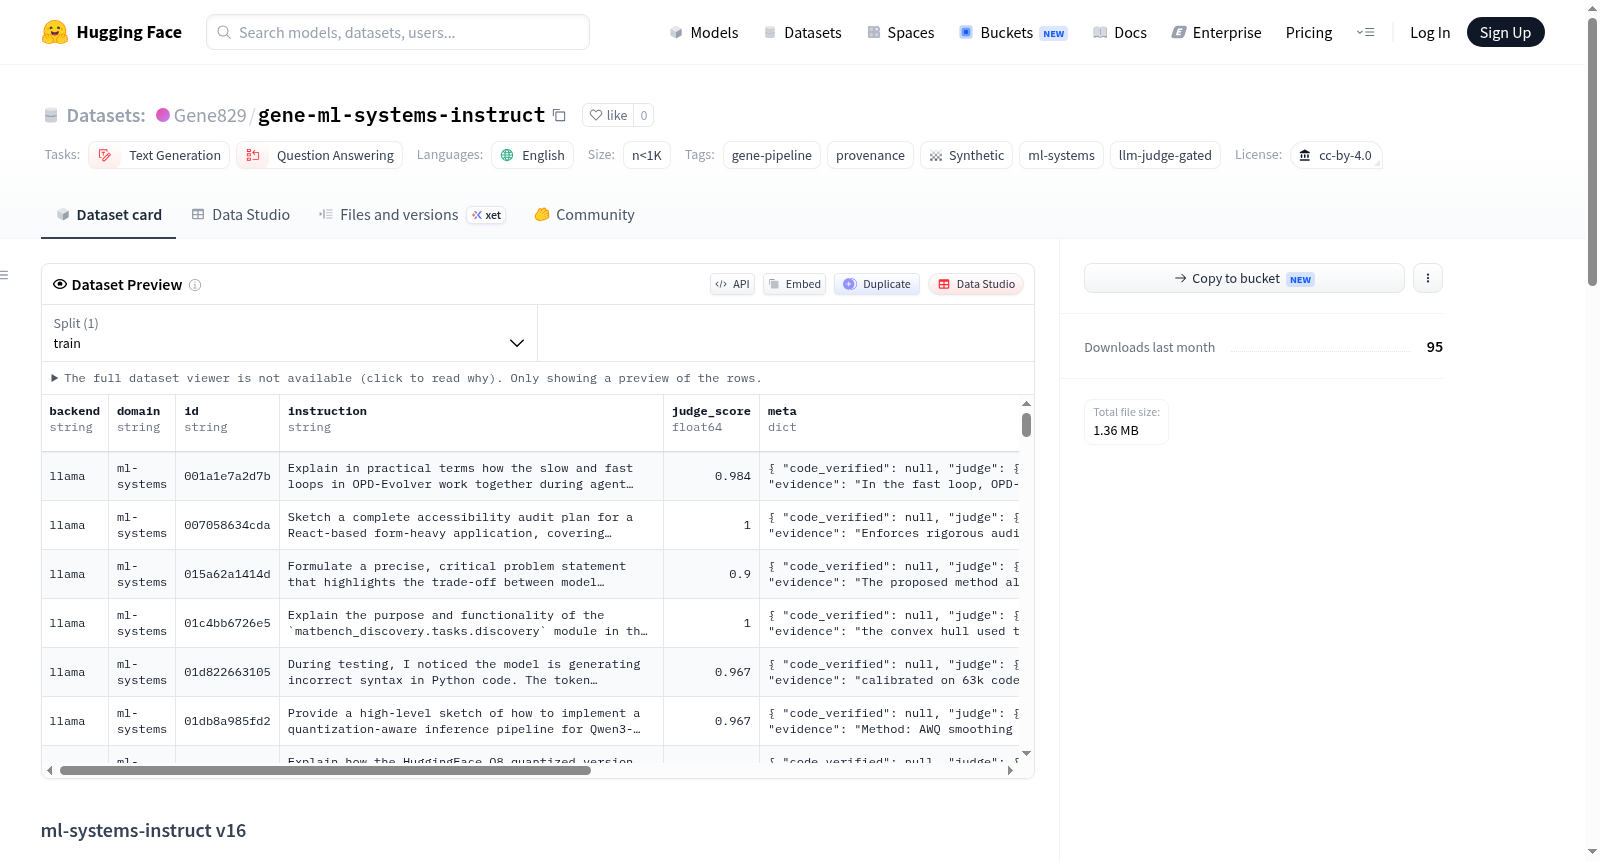
Task: Open the Gene829 owner link
Action: [210, 115]
